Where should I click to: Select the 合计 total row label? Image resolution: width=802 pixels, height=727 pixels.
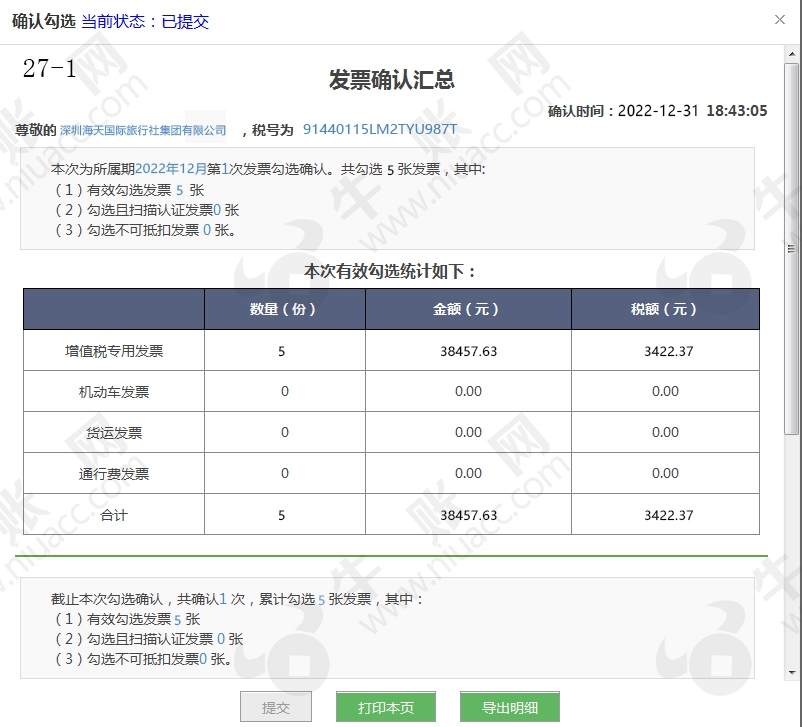point(114,515)
